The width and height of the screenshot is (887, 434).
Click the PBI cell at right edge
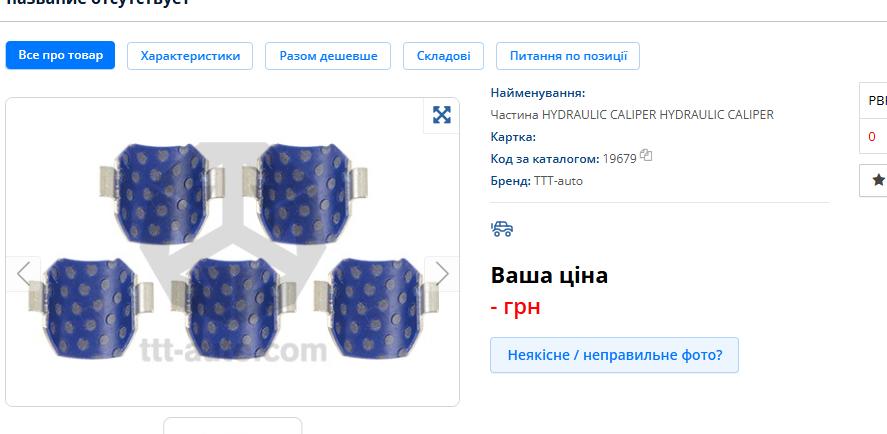[x=876, y=101]
